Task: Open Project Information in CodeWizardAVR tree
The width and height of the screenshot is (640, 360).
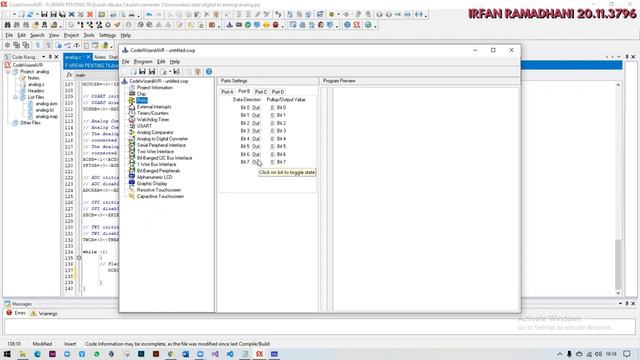Action: coord(155,88)
